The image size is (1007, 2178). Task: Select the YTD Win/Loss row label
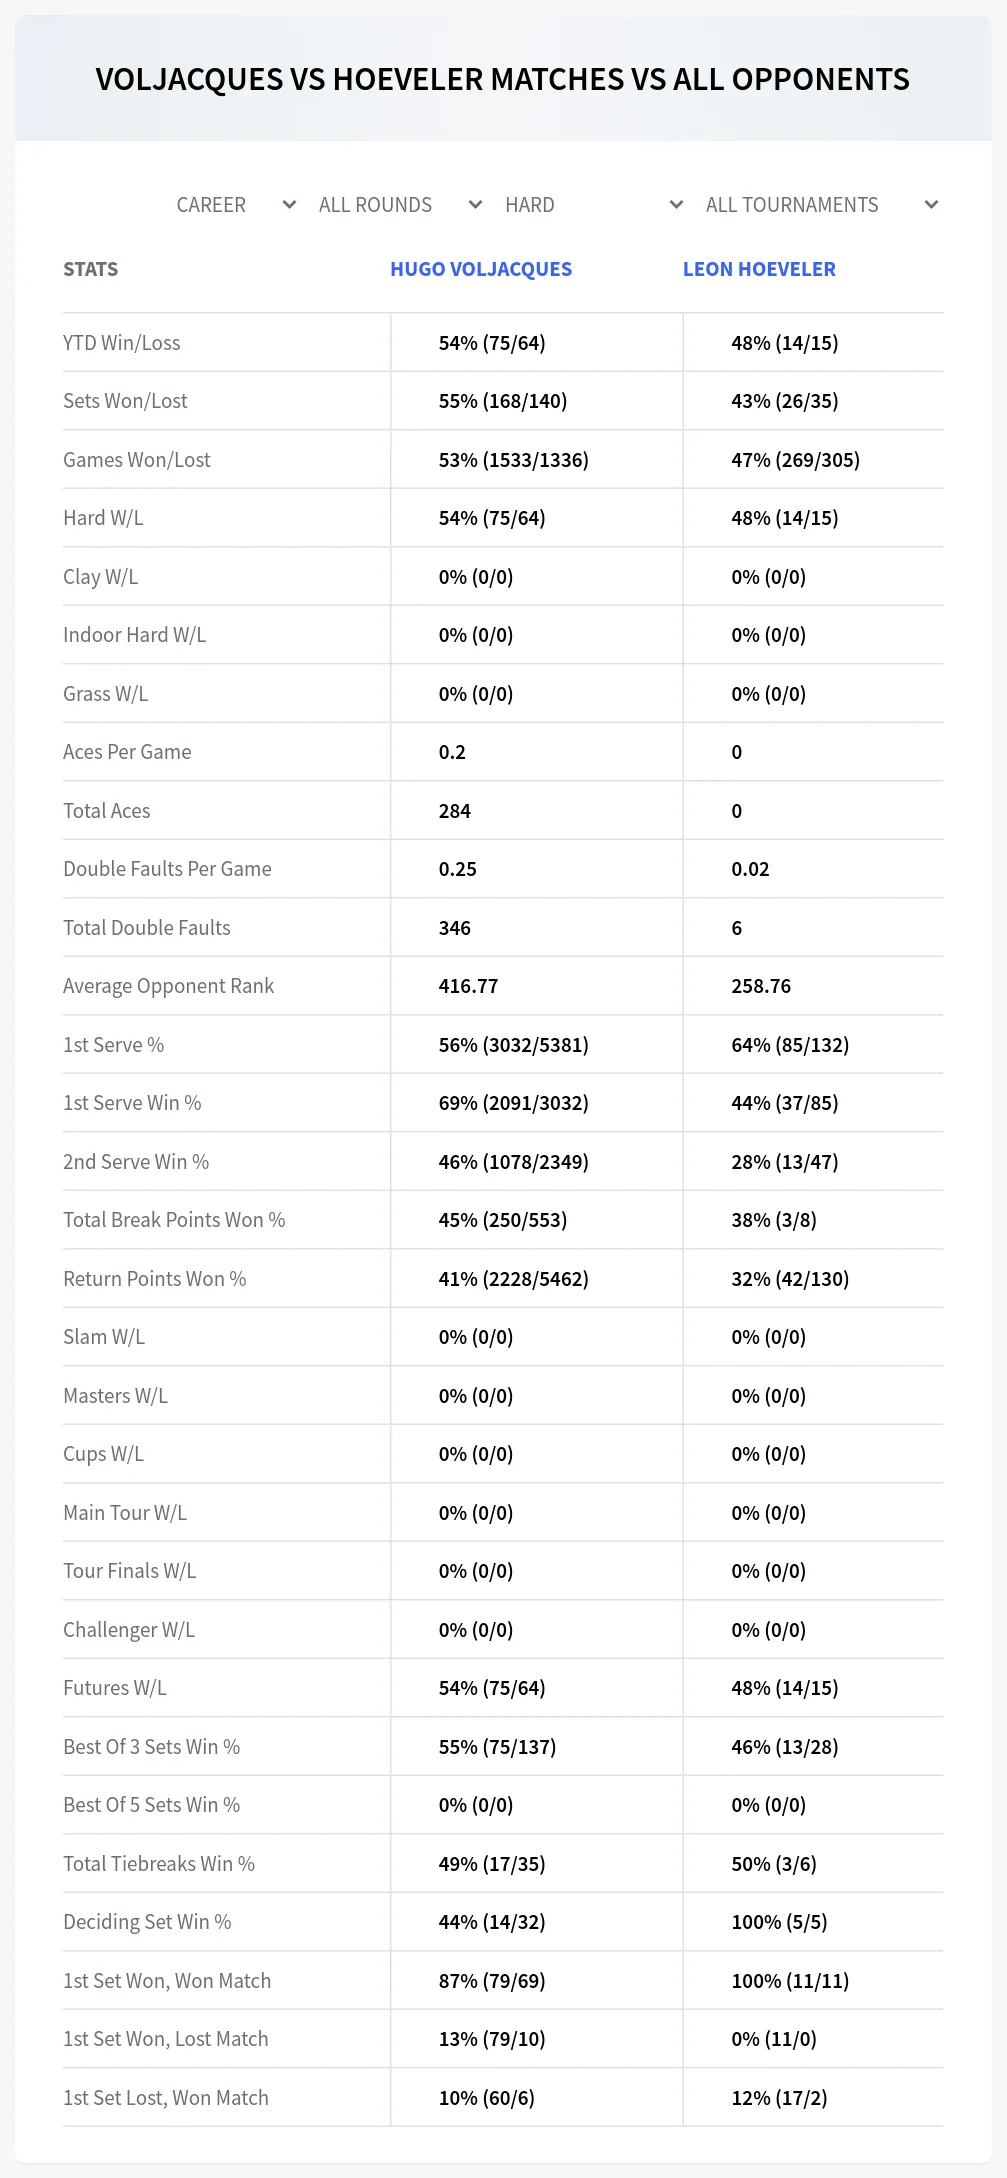(x=122, y=343)
